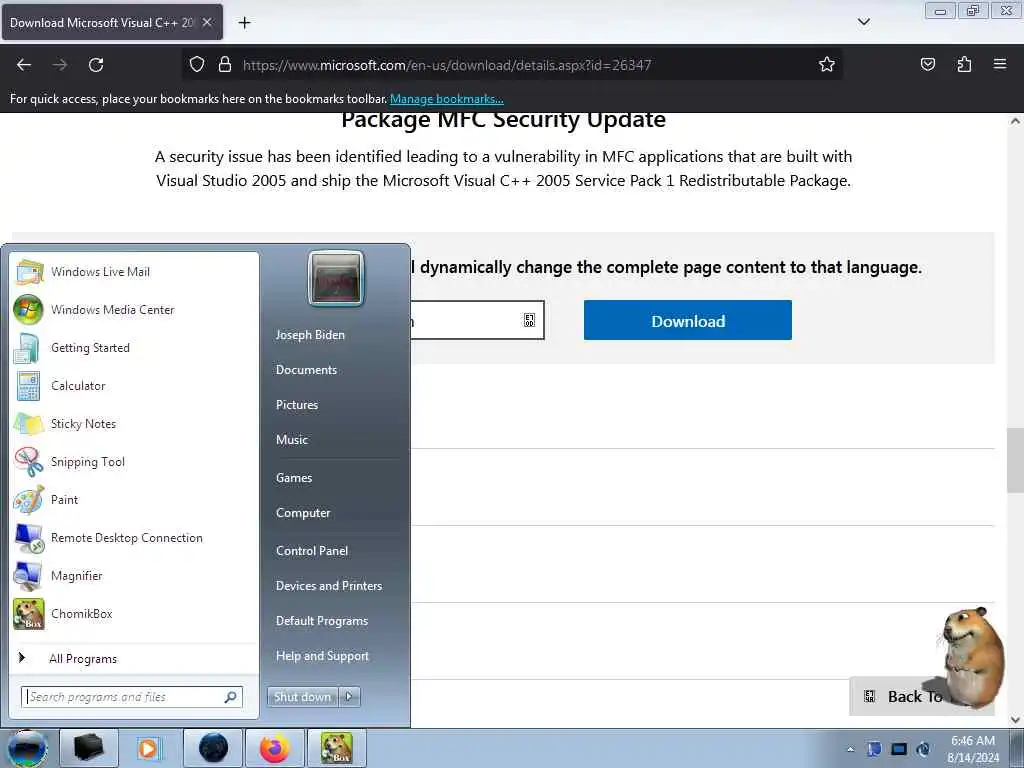The image size is (1024, 768).
Task: Open Calculator from Start menu
Action: click(x=134, y=386)
